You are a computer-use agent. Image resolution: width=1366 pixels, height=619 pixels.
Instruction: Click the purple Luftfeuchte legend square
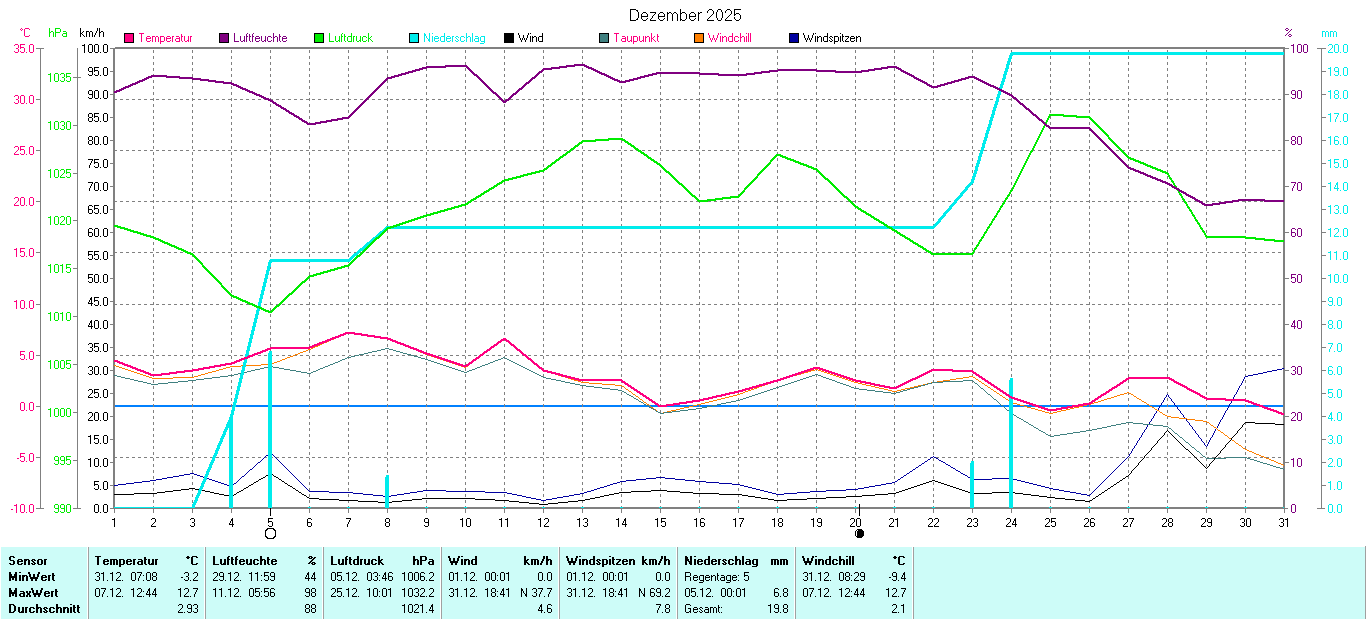click(225, 38)
